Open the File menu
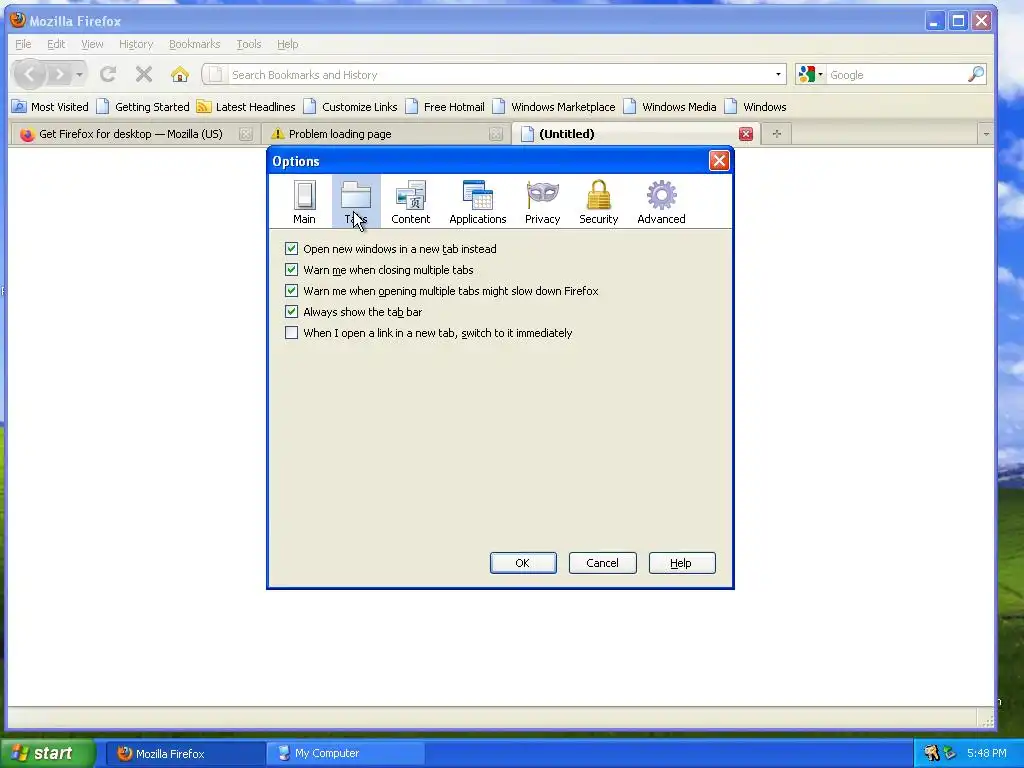Image resolution: width=1024 pixels, height=768 pixels. coord(23,44)
